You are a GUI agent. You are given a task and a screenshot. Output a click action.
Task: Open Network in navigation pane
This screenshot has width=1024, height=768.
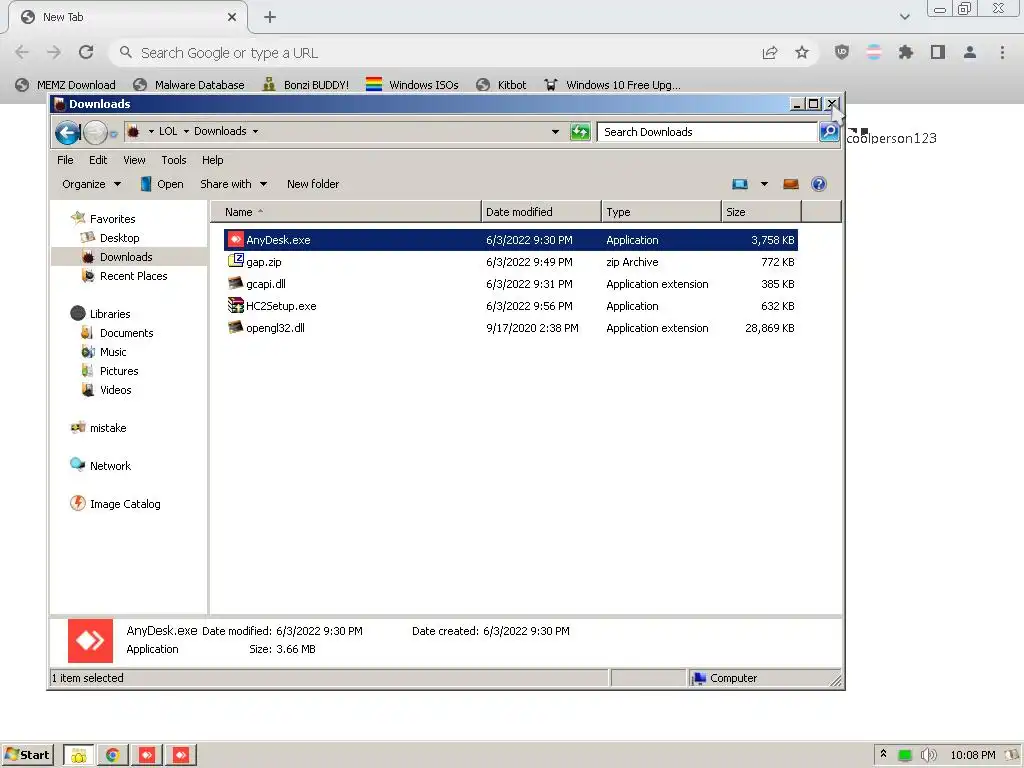click(x=110, y=466)
